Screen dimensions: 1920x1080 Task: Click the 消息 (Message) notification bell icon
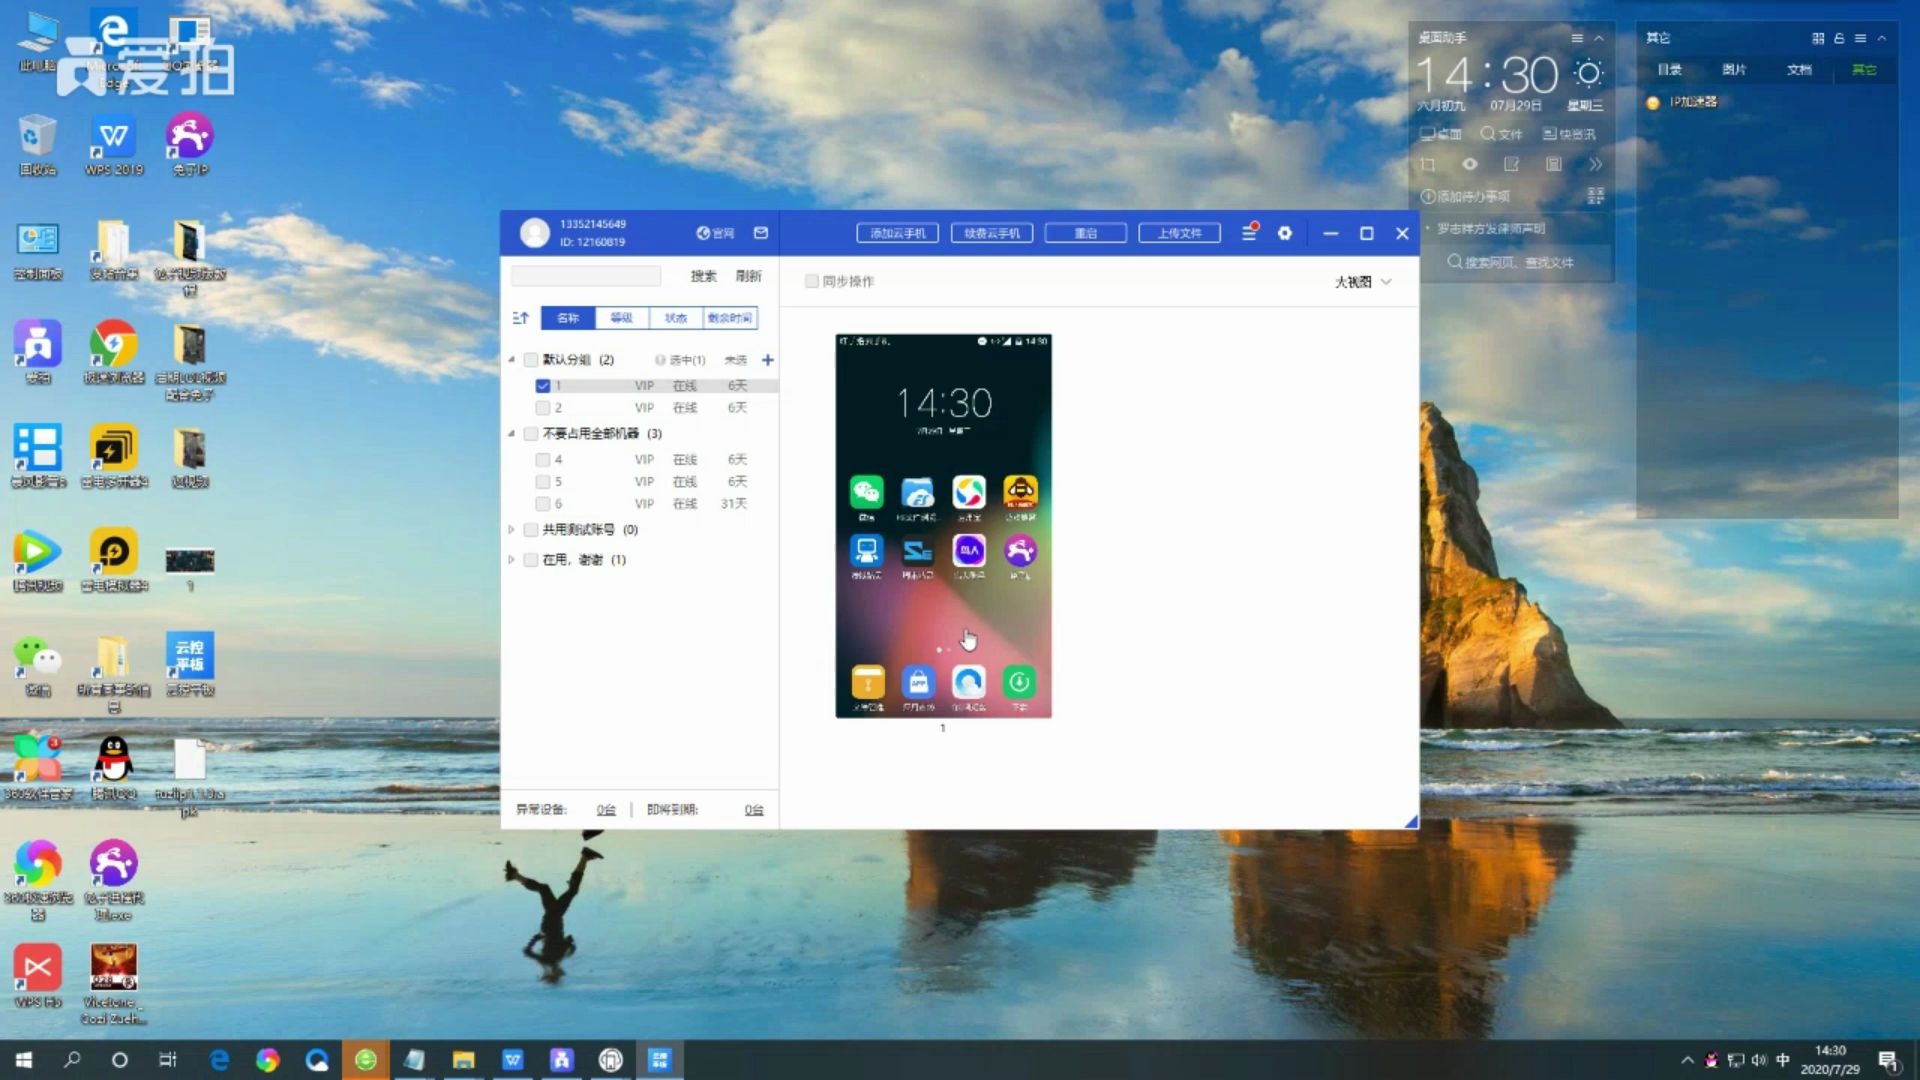pos(1249,233)
